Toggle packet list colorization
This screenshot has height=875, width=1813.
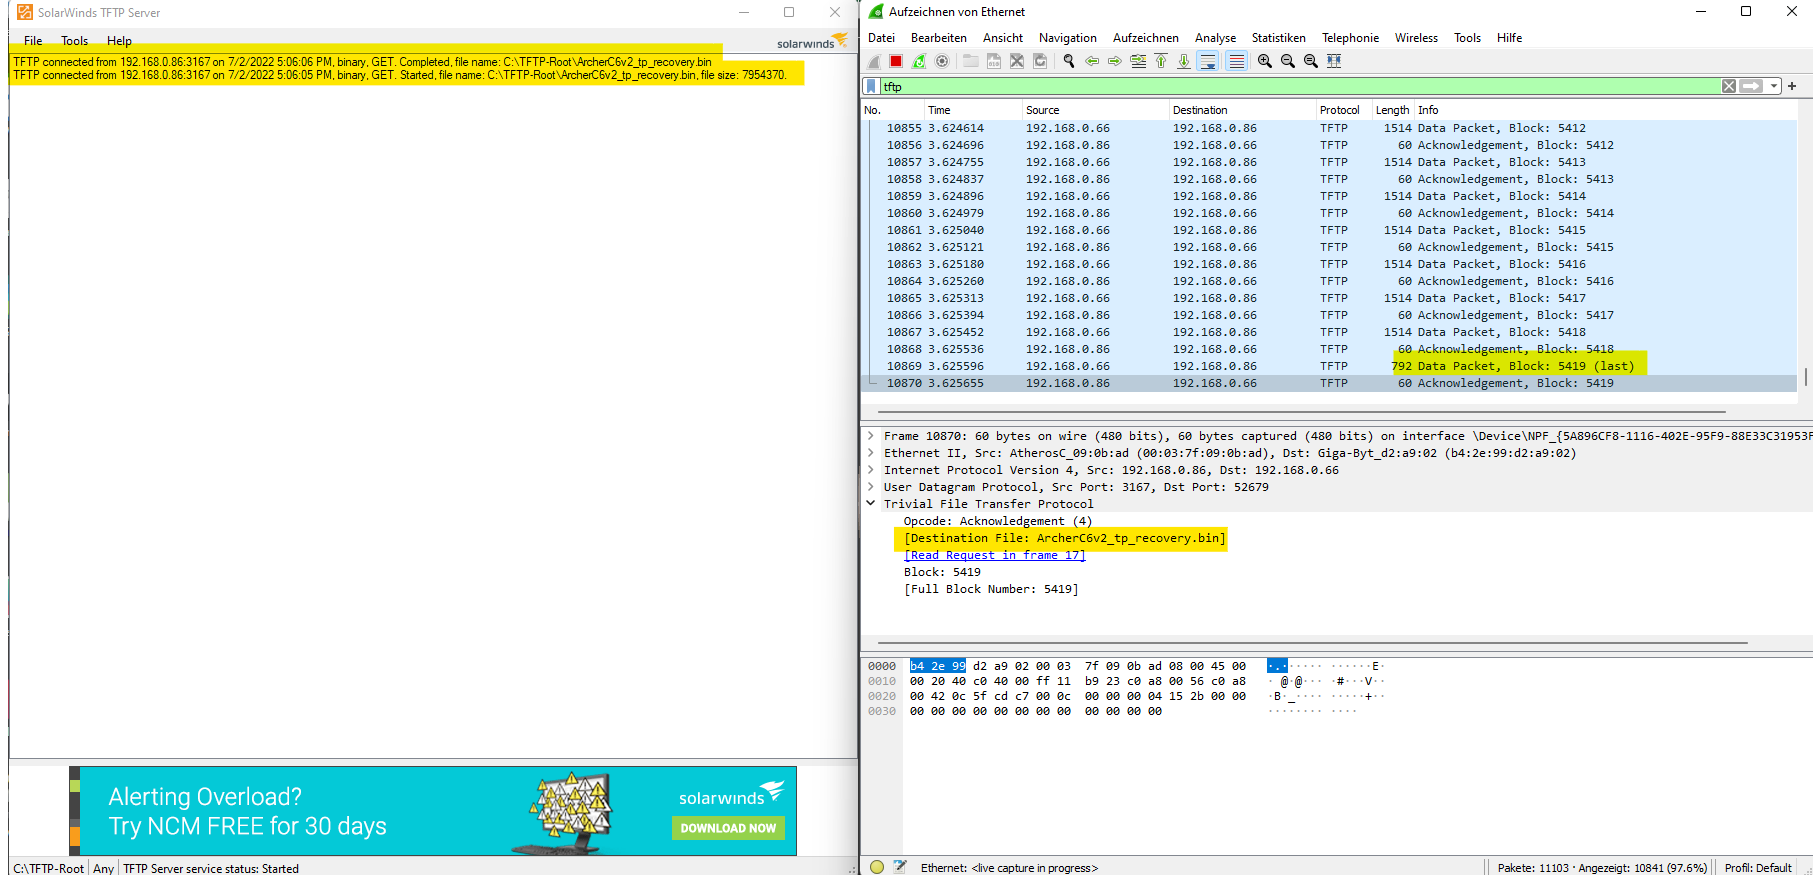click(x=1236, y=61)
